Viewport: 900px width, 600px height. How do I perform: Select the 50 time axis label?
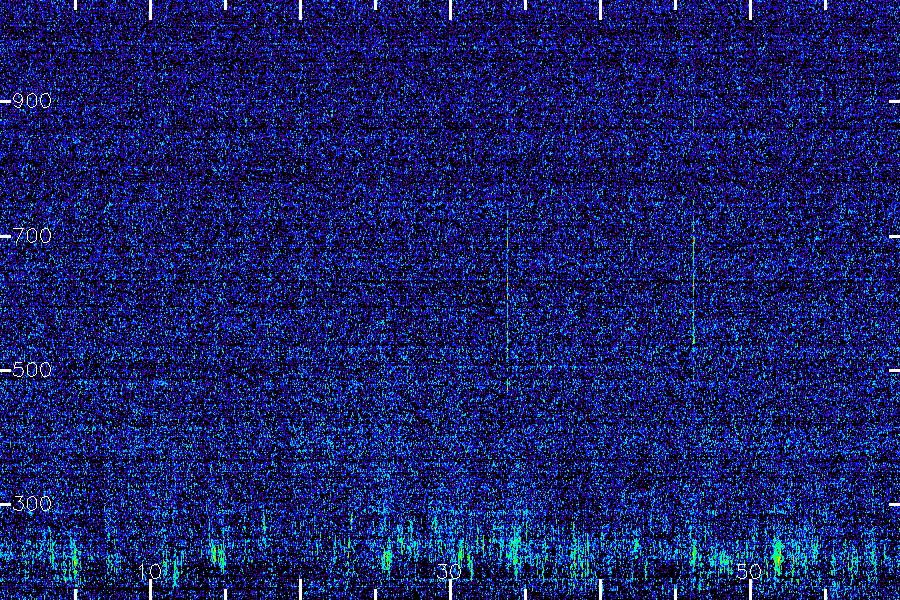(749, 571)
